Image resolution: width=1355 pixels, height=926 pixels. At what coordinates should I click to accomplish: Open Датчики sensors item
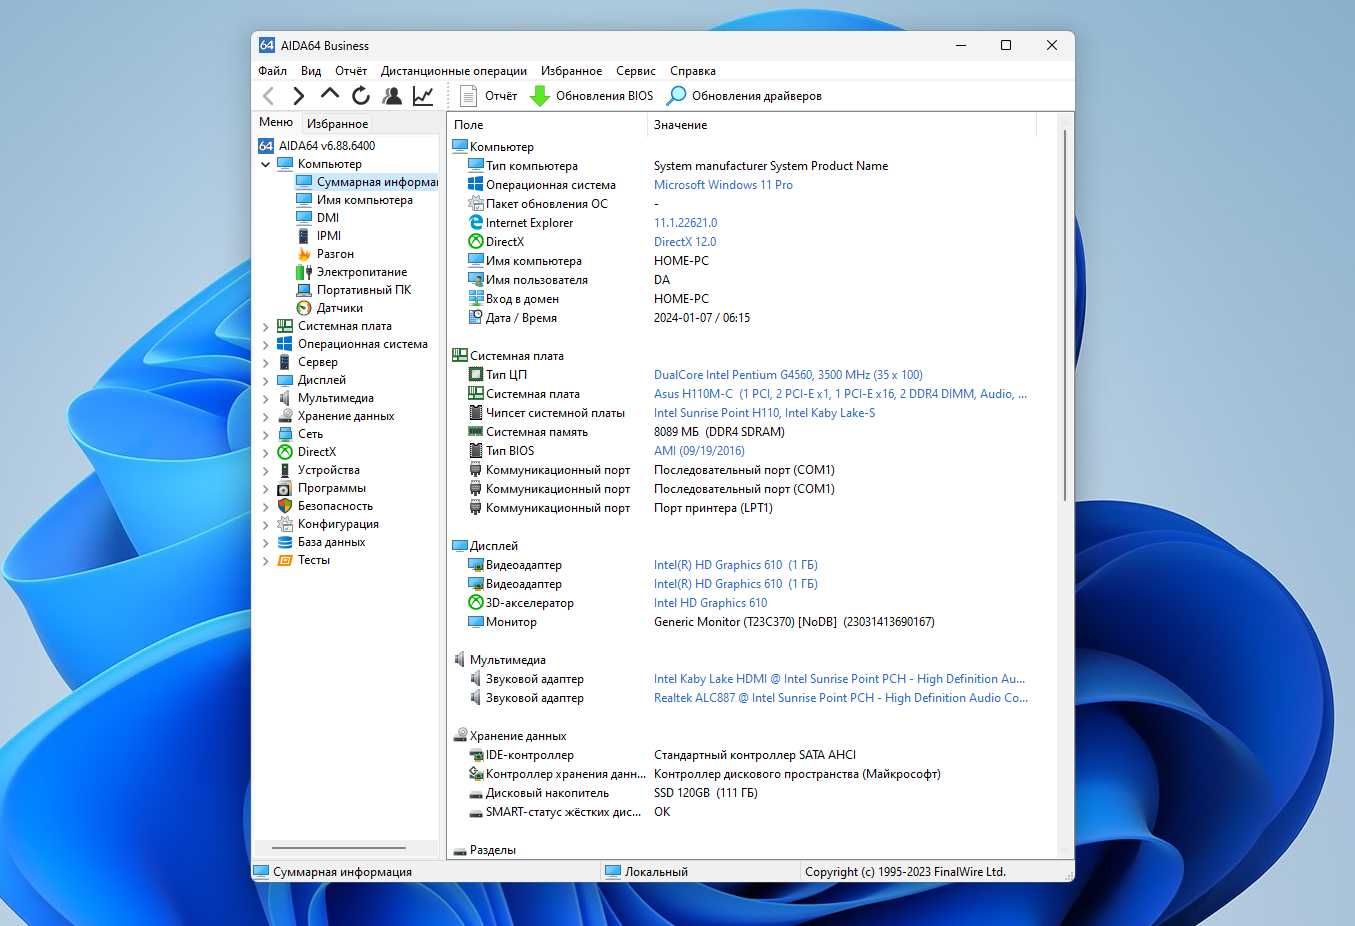[x=330, y=308]
